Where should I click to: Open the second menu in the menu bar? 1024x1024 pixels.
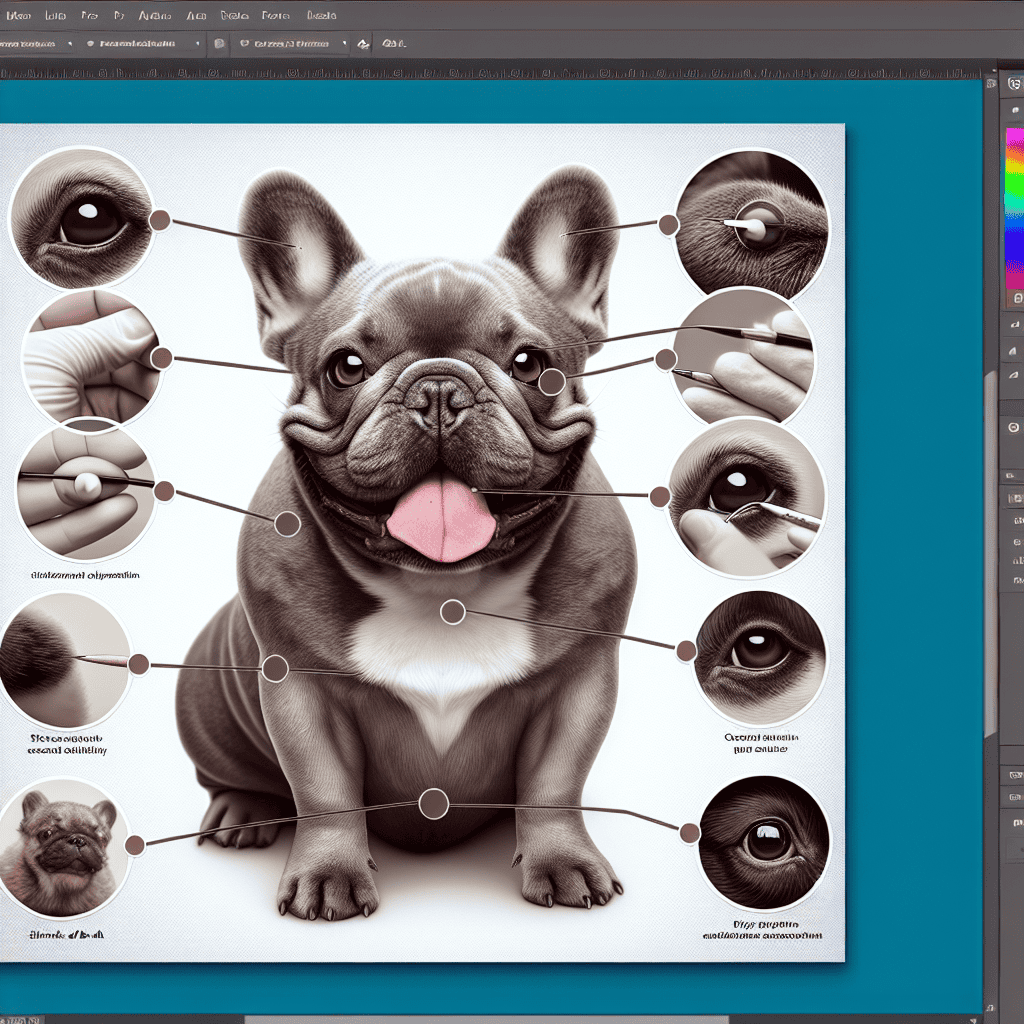point(57,16)
